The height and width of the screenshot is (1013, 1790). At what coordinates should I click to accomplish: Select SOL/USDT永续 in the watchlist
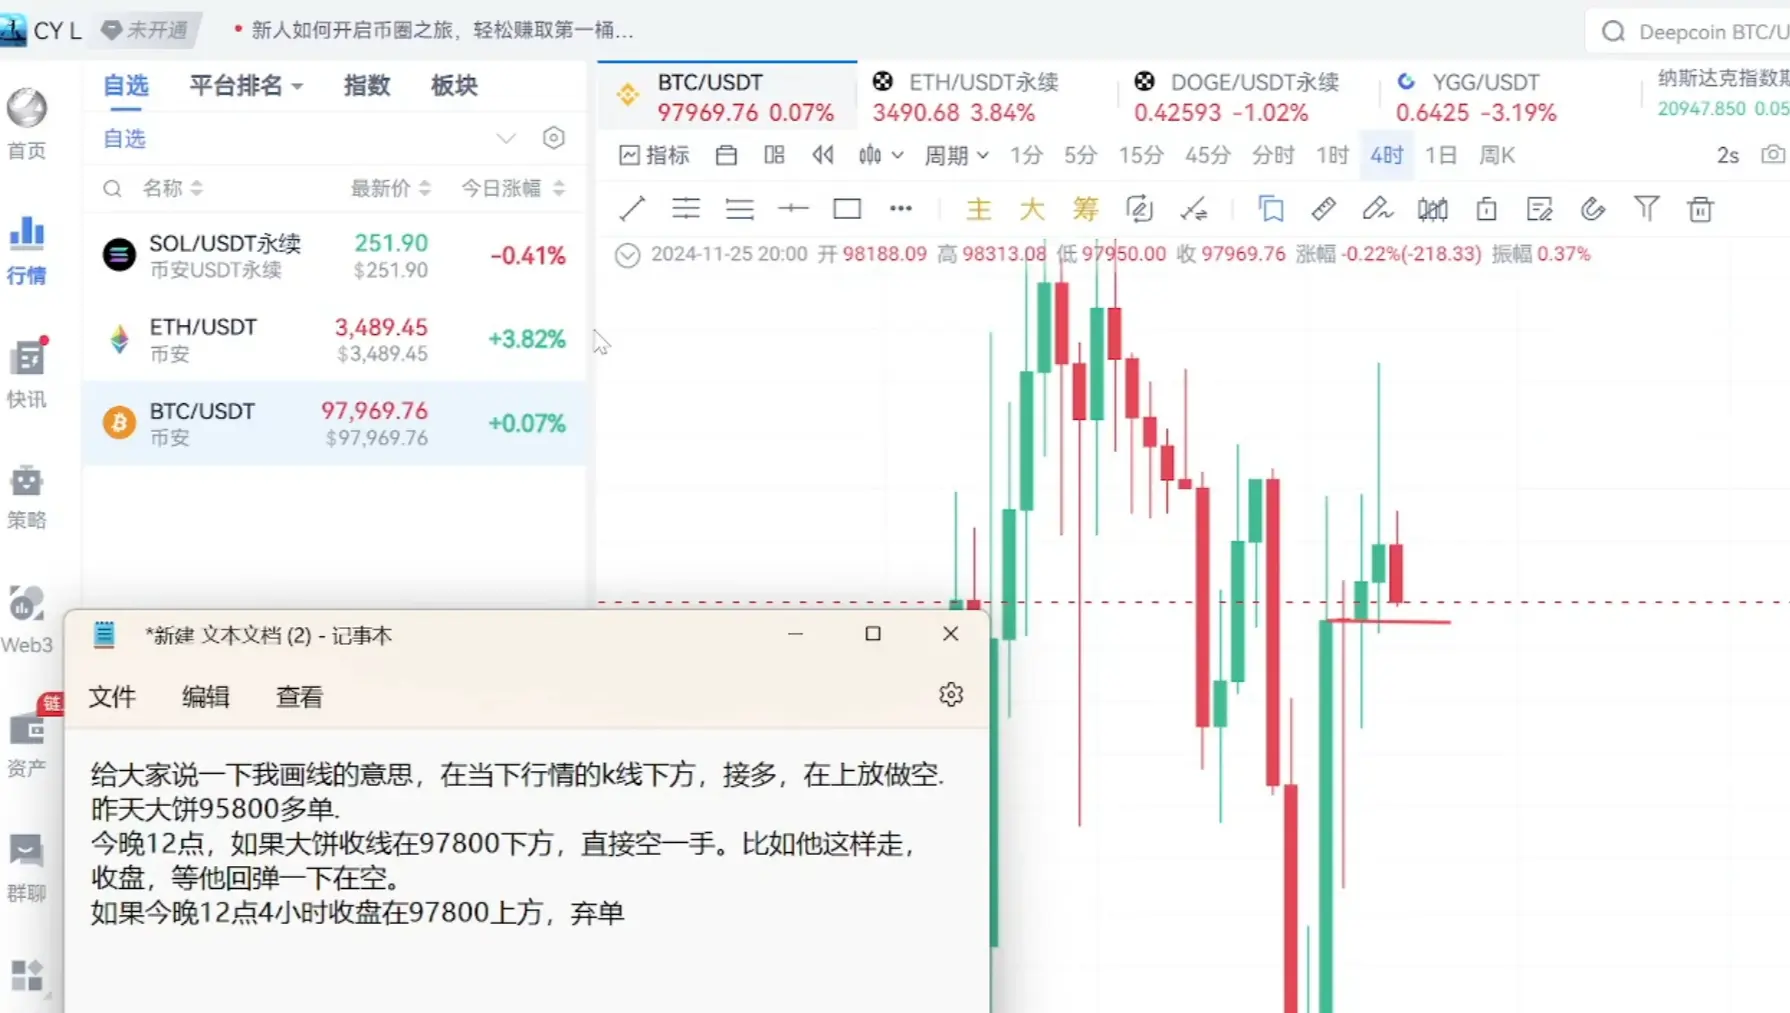(x=335, y=255)
